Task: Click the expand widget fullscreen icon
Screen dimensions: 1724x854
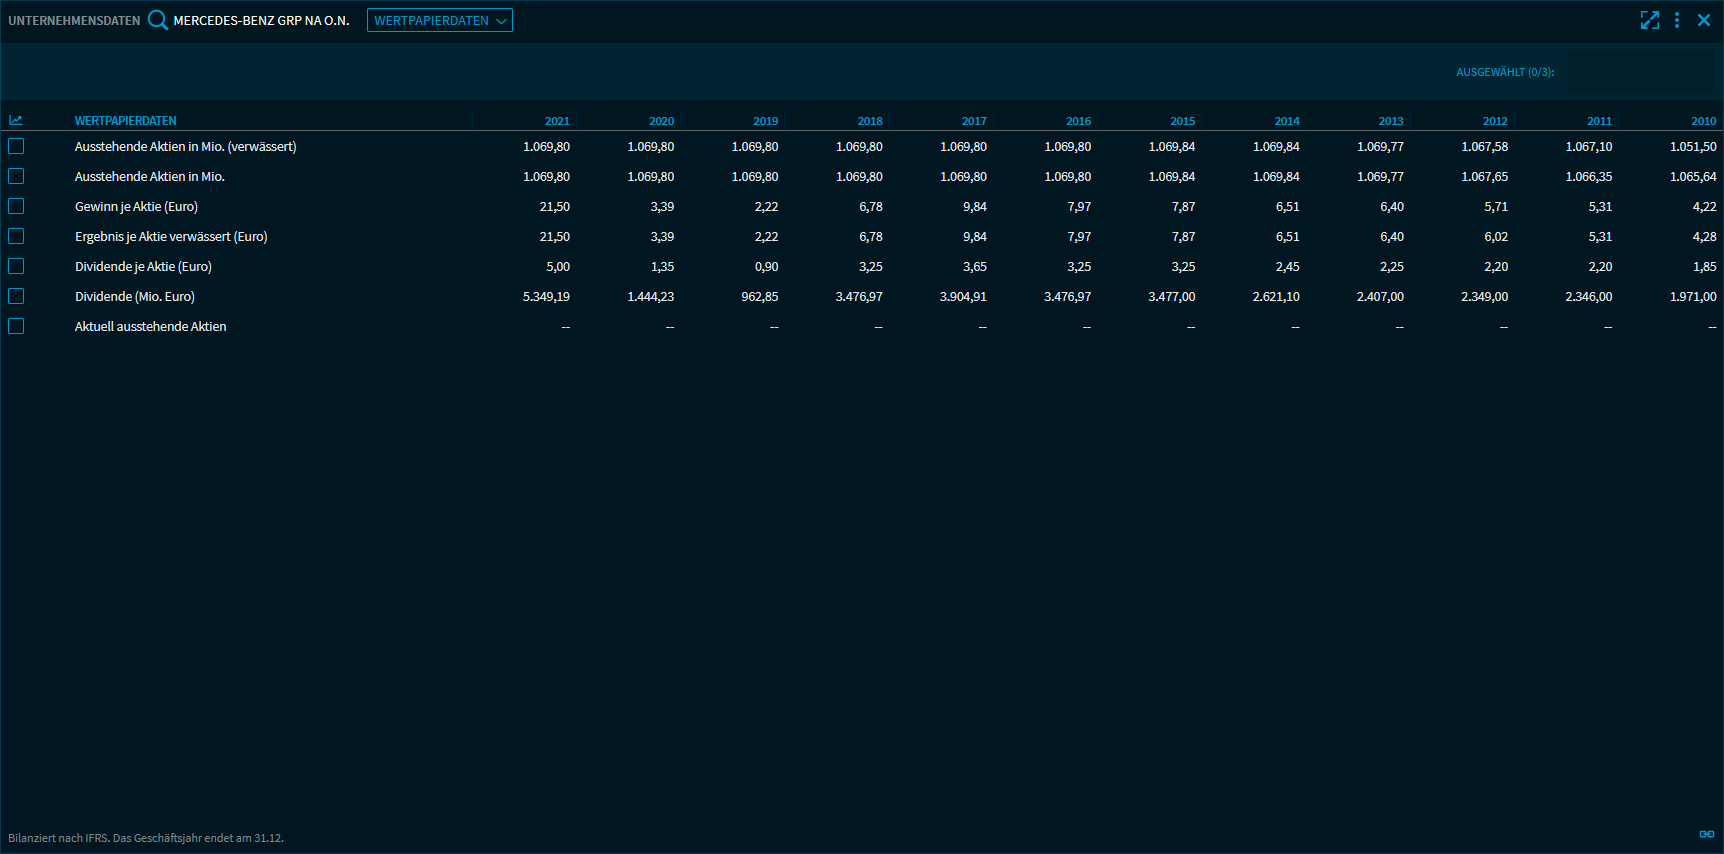Action: 1650,20
